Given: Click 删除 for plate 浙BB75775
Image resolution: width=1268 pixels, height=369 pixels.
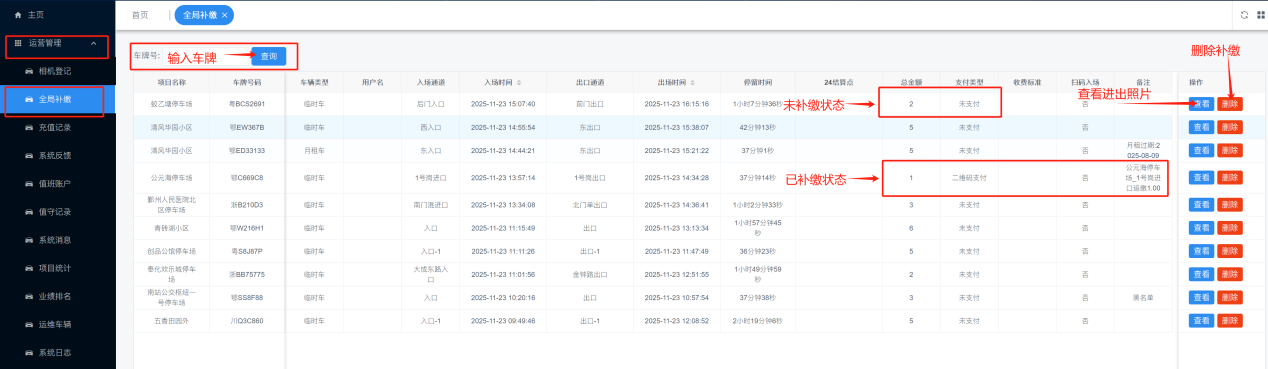Looking at the screenshot, I should coord(1230,273).
